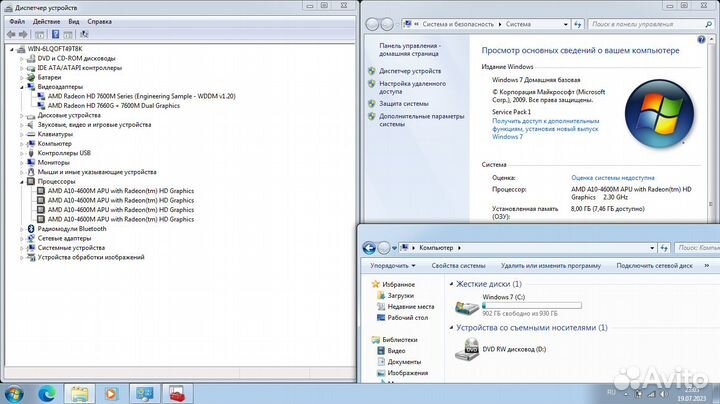Screen dimensions: 720x404
Task: Expand the Батареи node
Action: (22, 78)
